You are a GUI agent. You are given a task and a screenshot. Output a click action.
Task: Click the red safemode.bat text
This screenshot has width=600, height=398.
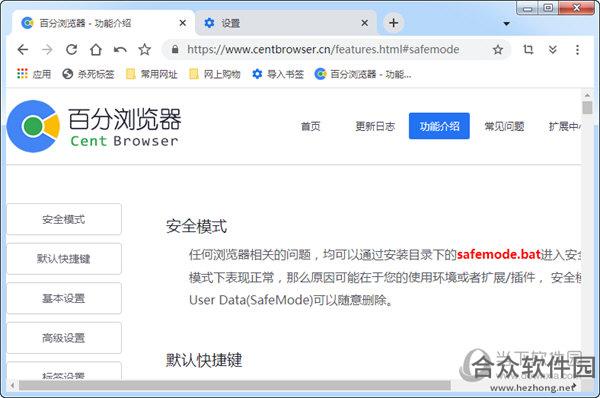coord(499,254)
